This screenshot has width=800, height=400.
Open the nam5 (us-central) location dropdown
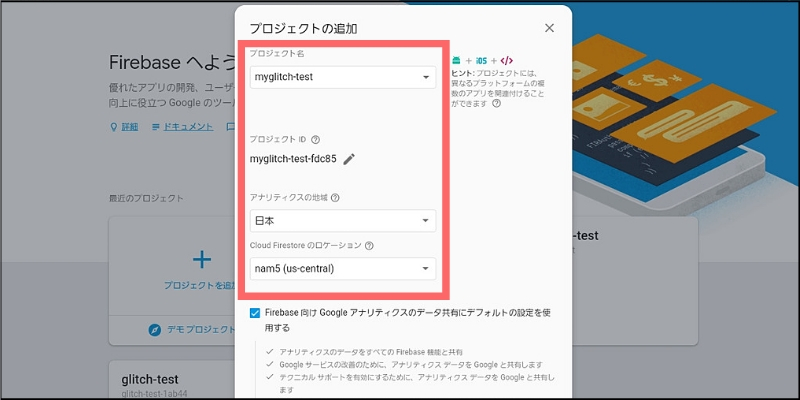click(343, 268)
